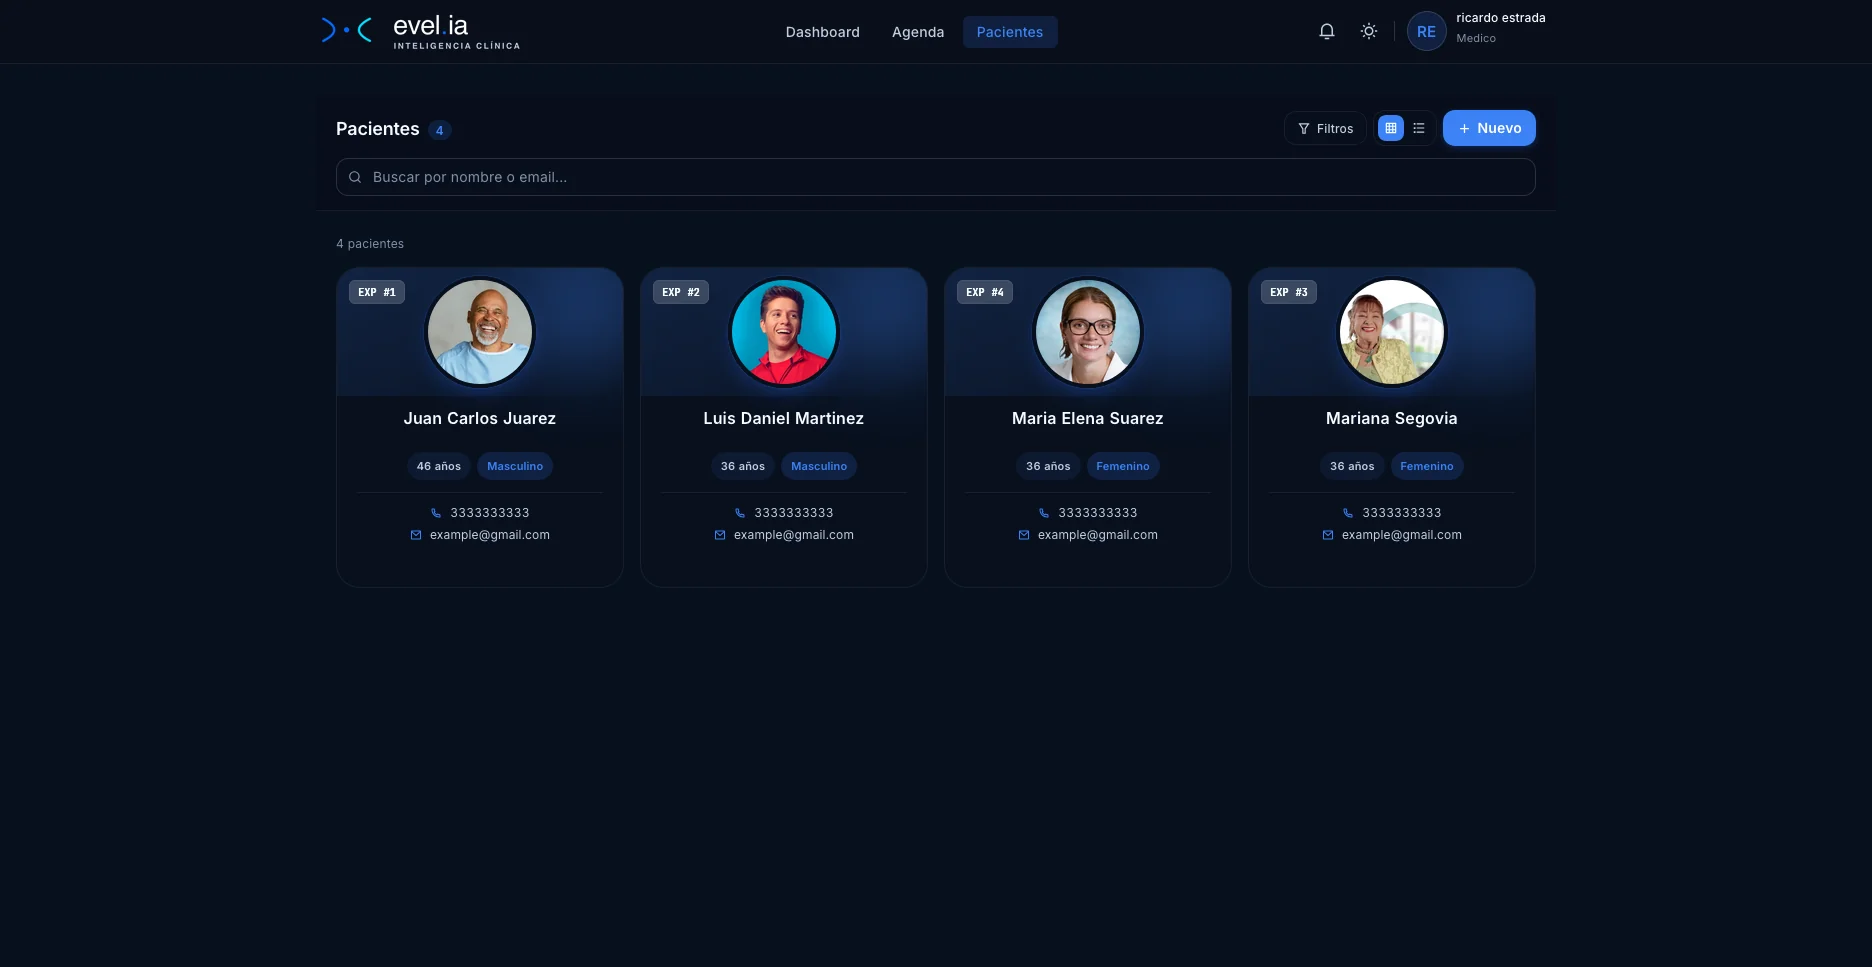1872x967 pixels.
Task: Open Juan Carlos Juarez's profile photo
Action: coord(480,332)
